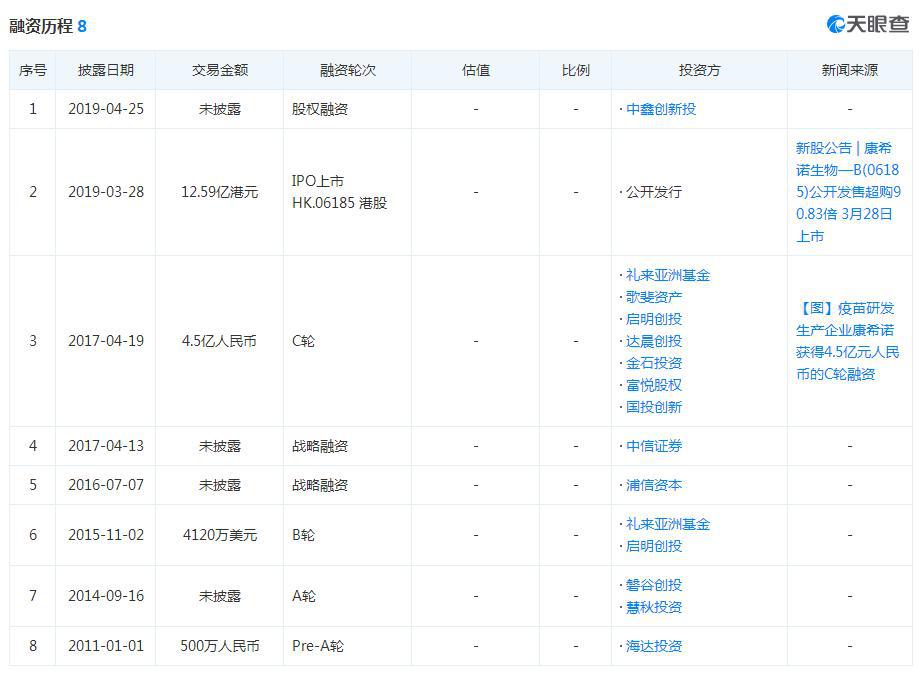This screenshot has height=673, width=923.
Task: Click the 融资轮次 column header
Action: pos(348,70)
